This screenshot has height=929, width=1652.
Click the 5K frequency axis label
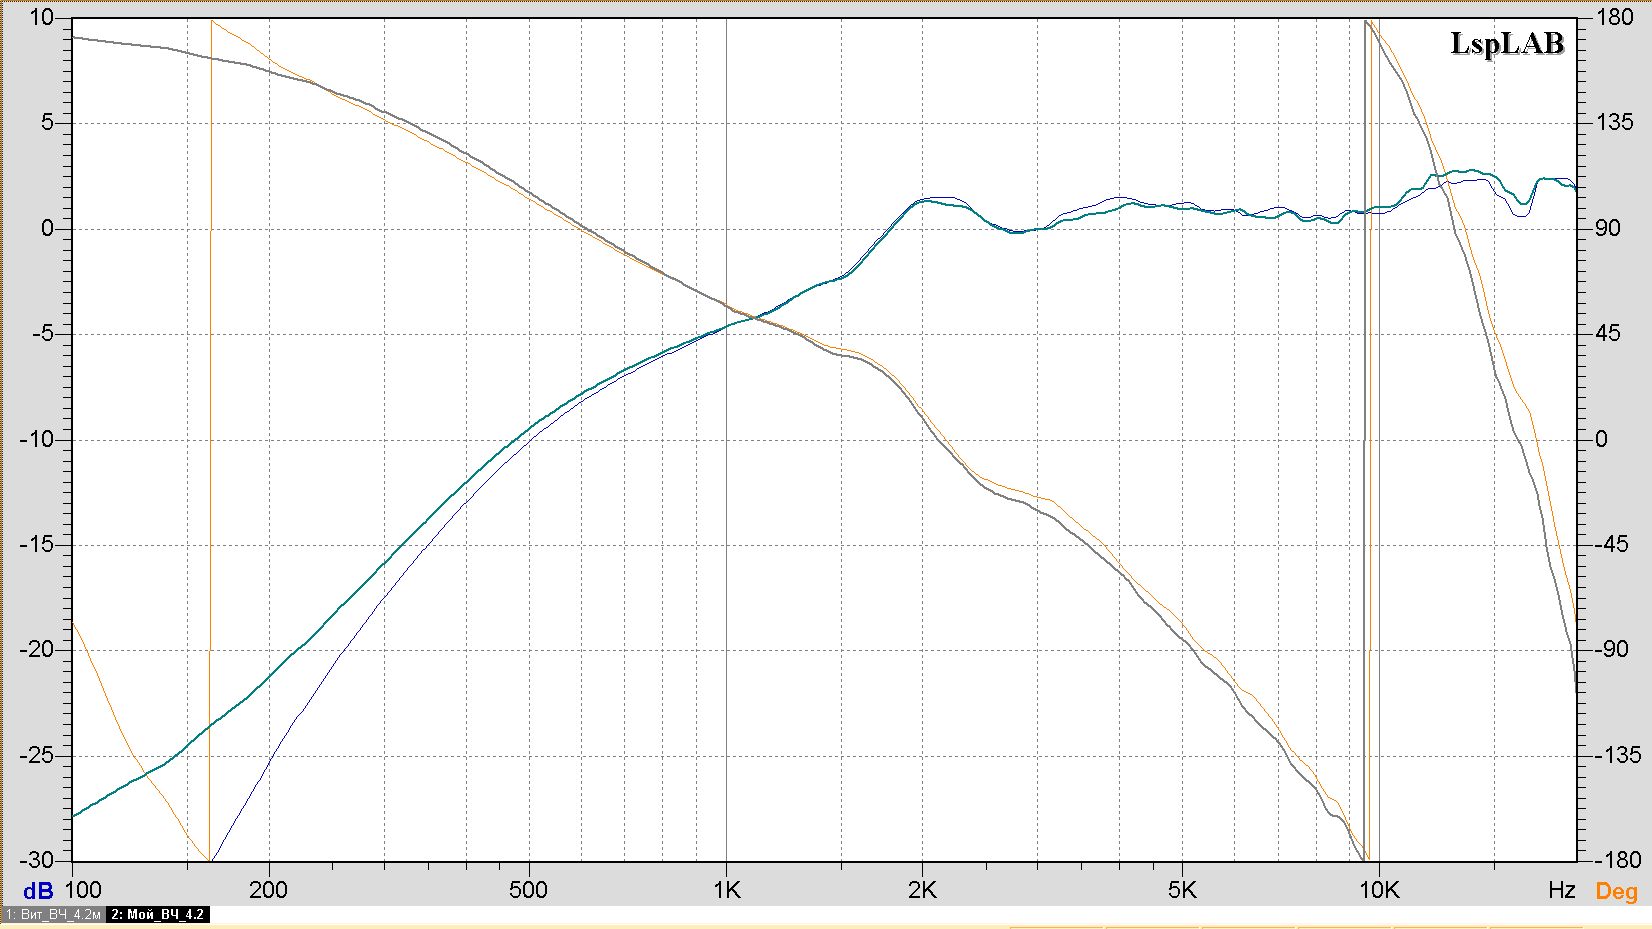pyautogui.click(x=1182, y=890)
